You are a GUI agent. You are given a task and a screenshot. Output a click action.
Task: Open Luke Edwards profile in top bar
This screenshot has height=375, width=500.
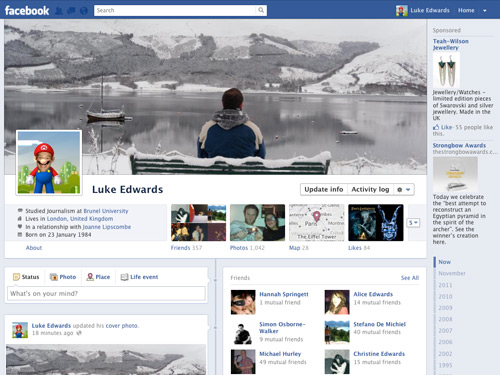point(423,10)
